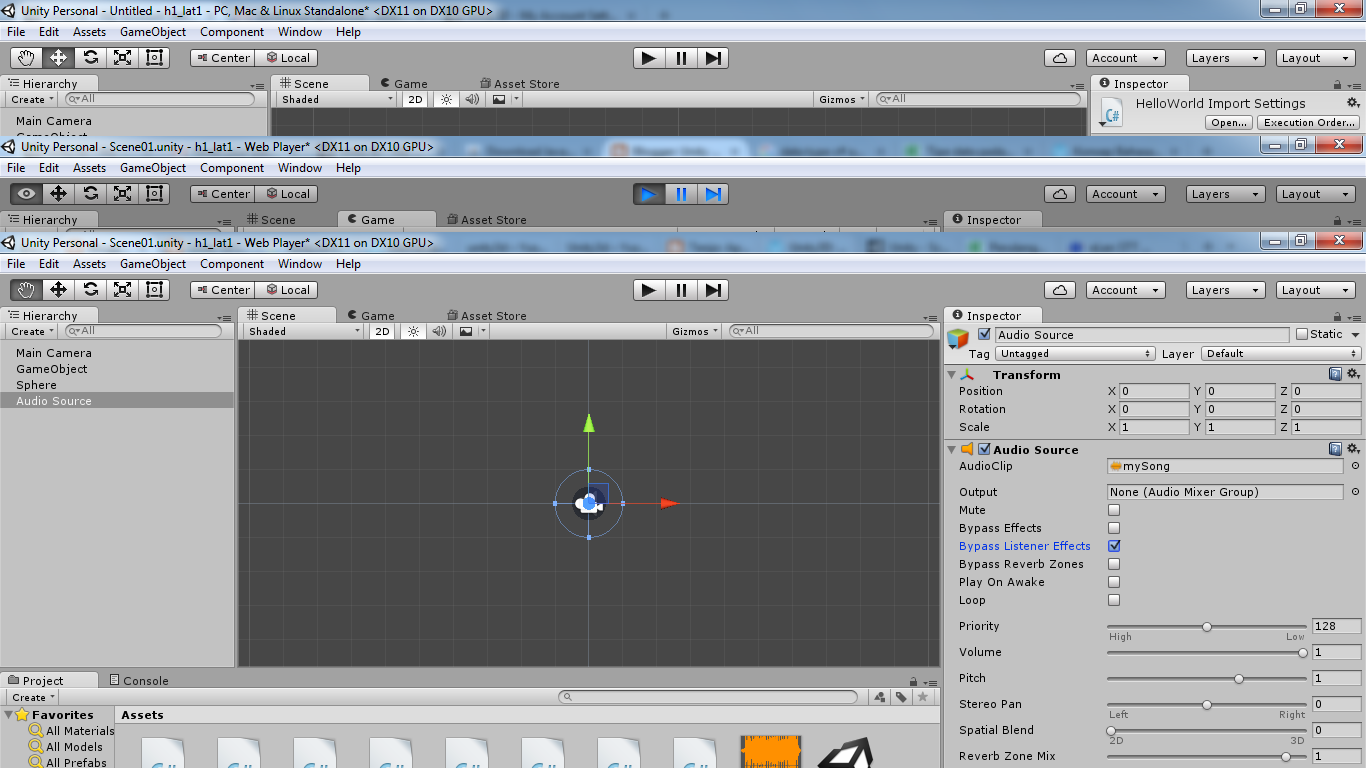Enable the Bypass Effects checkbox
The width and height of the screenshot is (1366, 768).
pos(1114,528)
